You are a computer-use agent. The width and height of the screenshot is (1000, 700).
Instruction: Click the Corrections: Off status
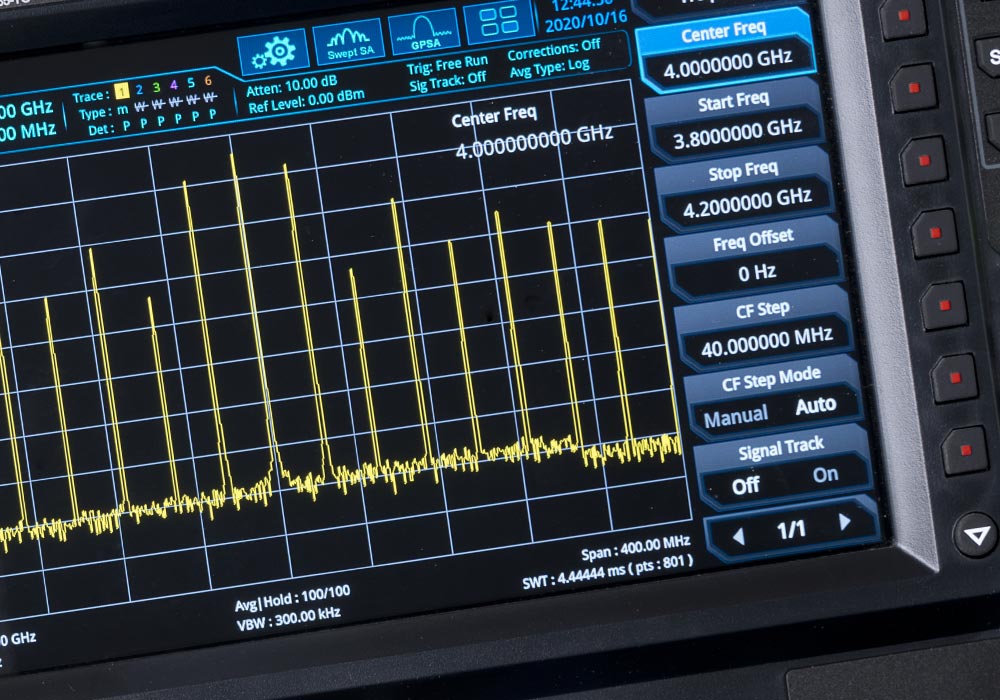click(x=554, y=49)
